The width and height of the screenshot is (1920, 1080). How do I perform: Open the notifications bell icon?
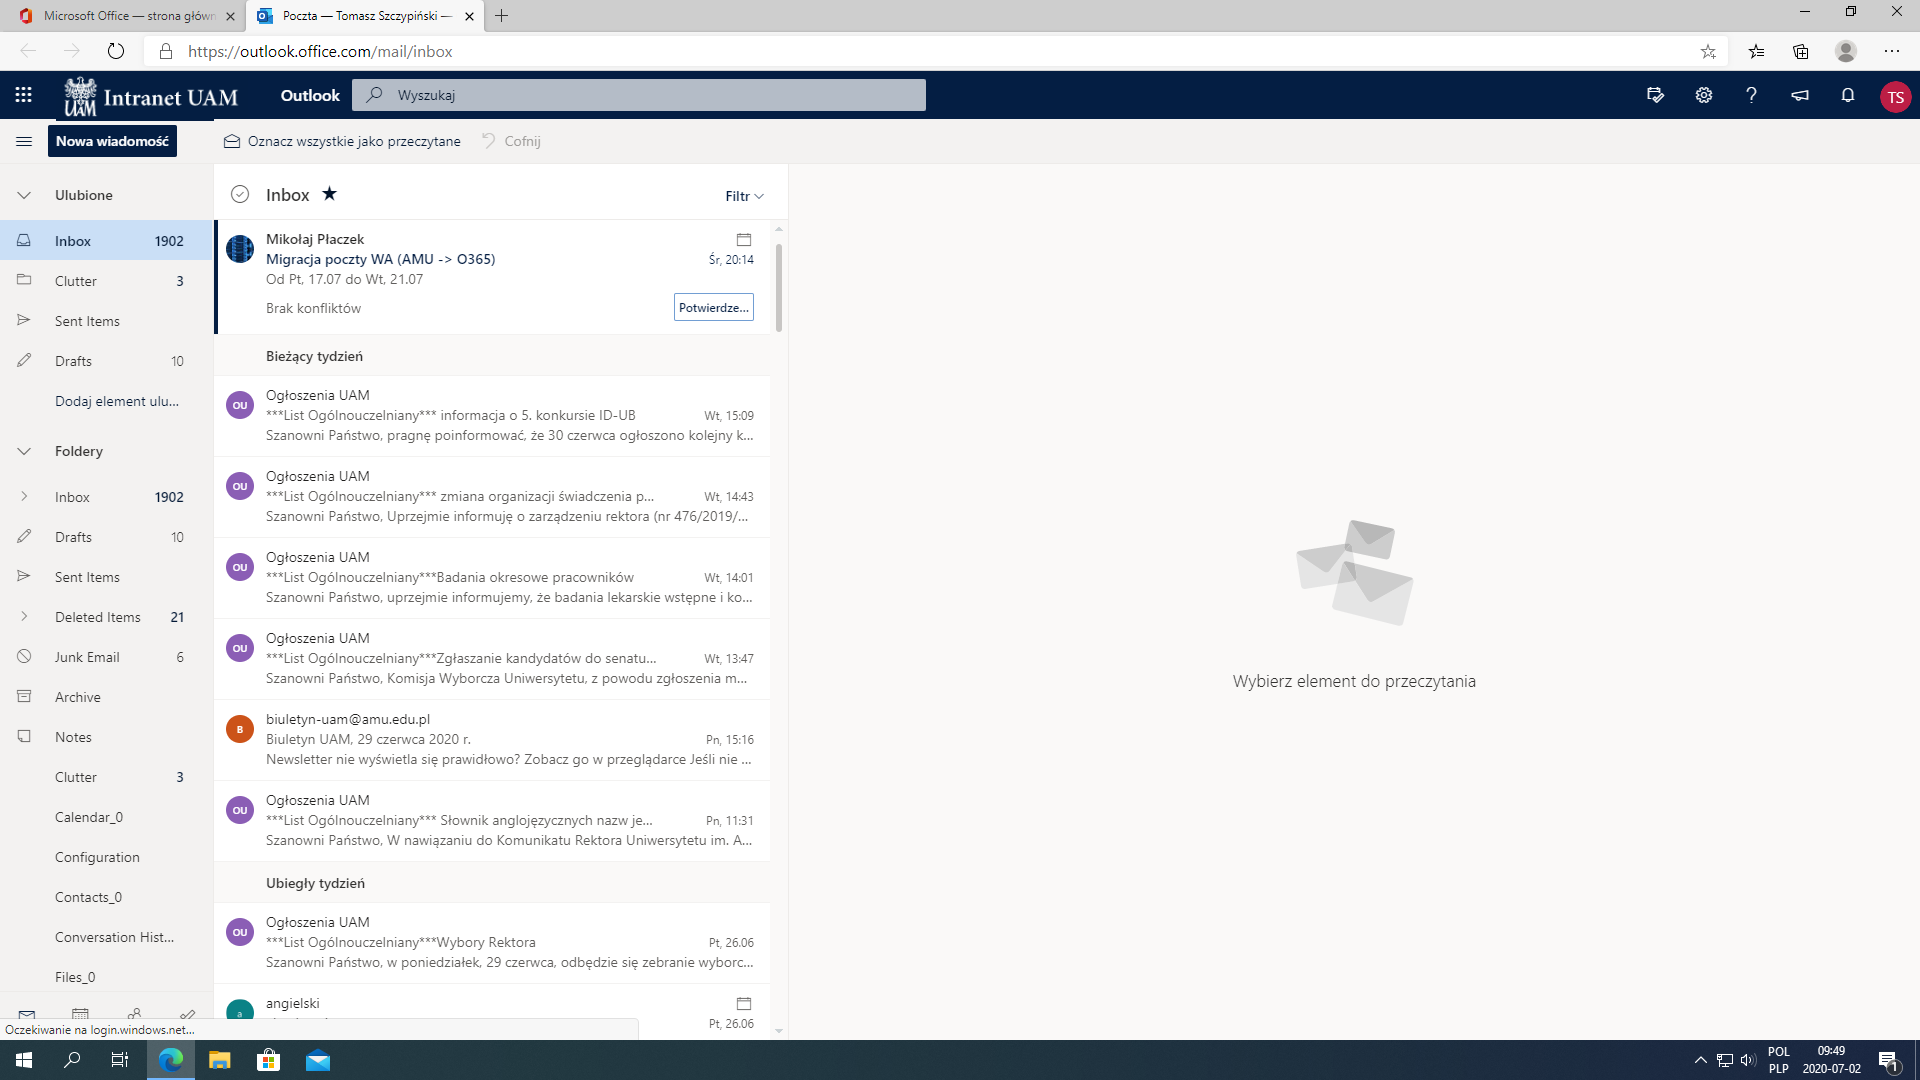pos(1847,95)
